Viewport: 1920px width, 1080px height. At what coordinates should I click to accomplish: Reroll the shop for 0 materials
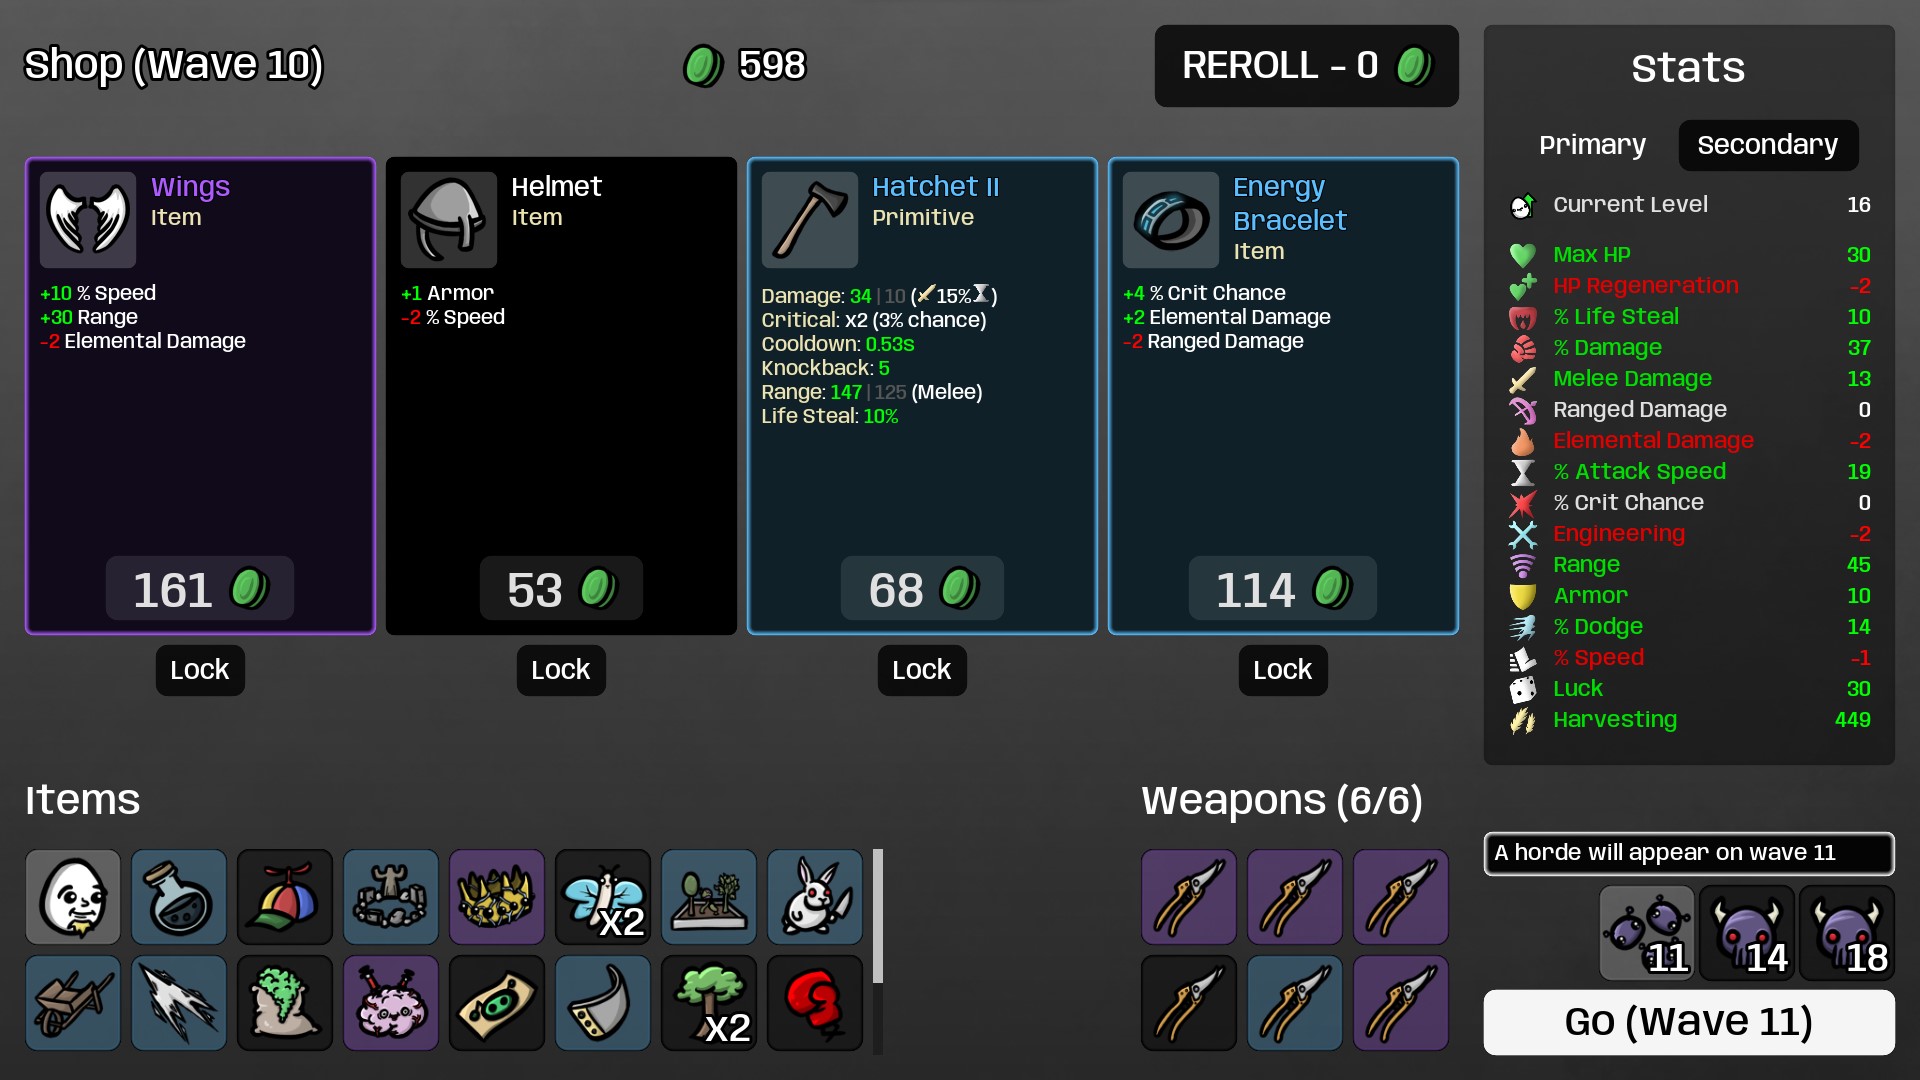(x=1306, y=66)
